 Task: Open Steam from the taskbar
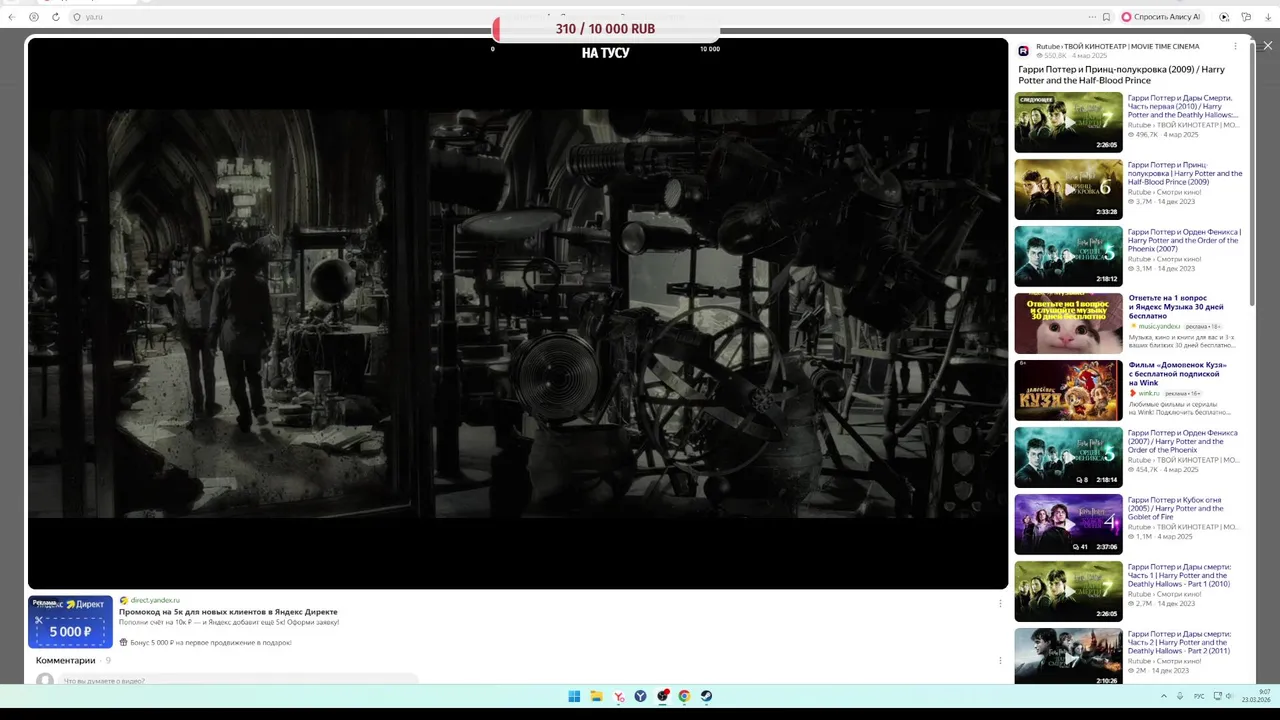(x=706, y=696)
